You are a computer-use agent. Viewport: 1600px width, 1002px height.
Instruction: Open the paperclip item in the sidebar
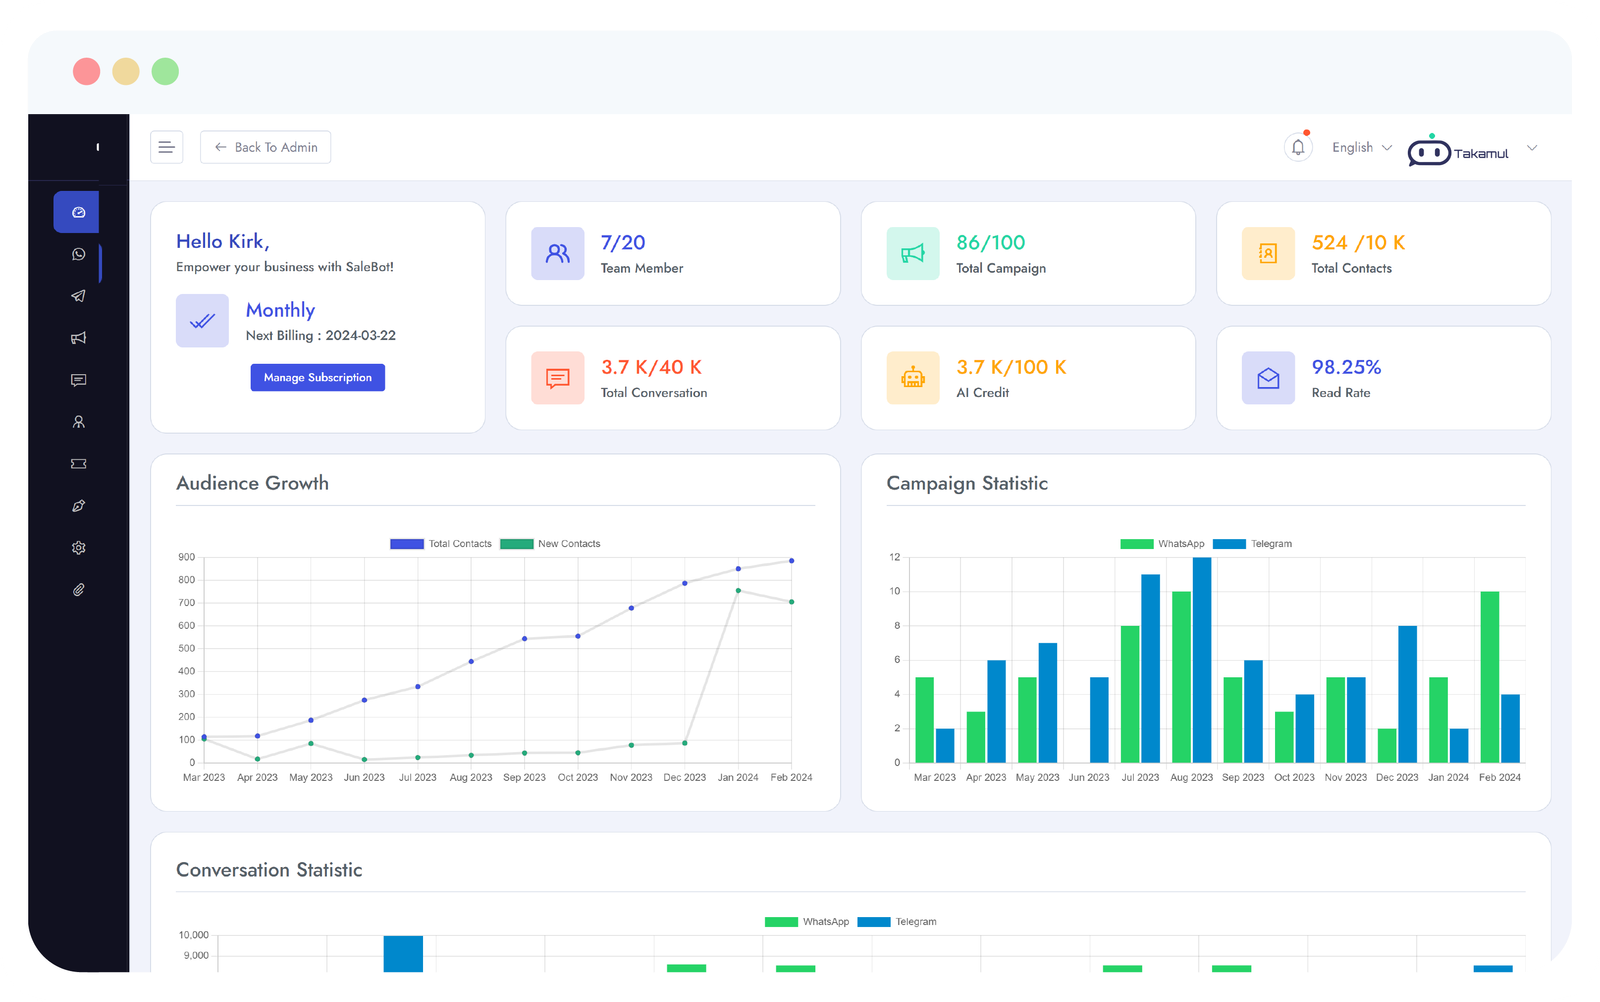click(x=78, y=590)
